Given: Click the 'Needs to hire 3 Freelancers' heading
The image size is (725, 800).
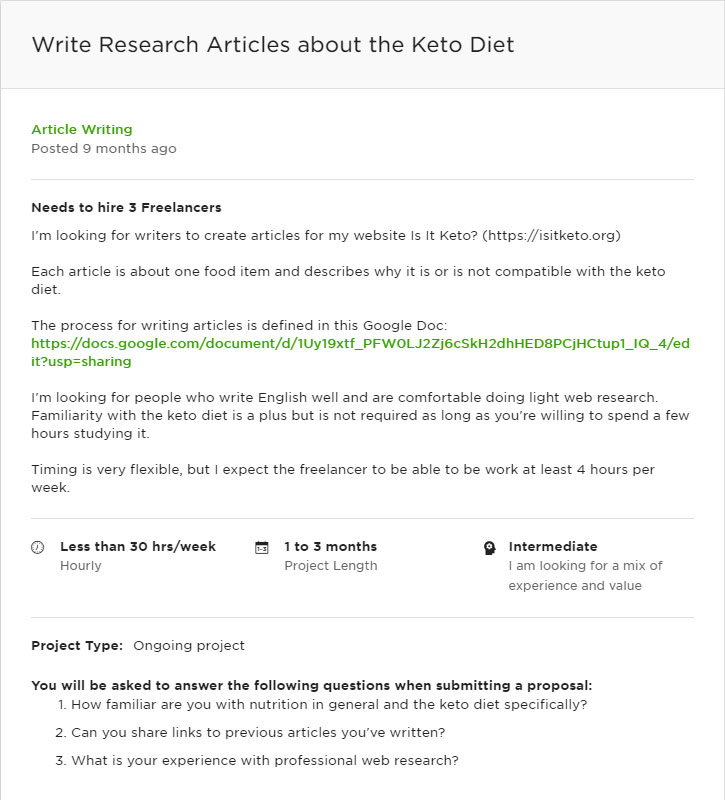Looking at the screenshot, I should click(x=126, y=208).
